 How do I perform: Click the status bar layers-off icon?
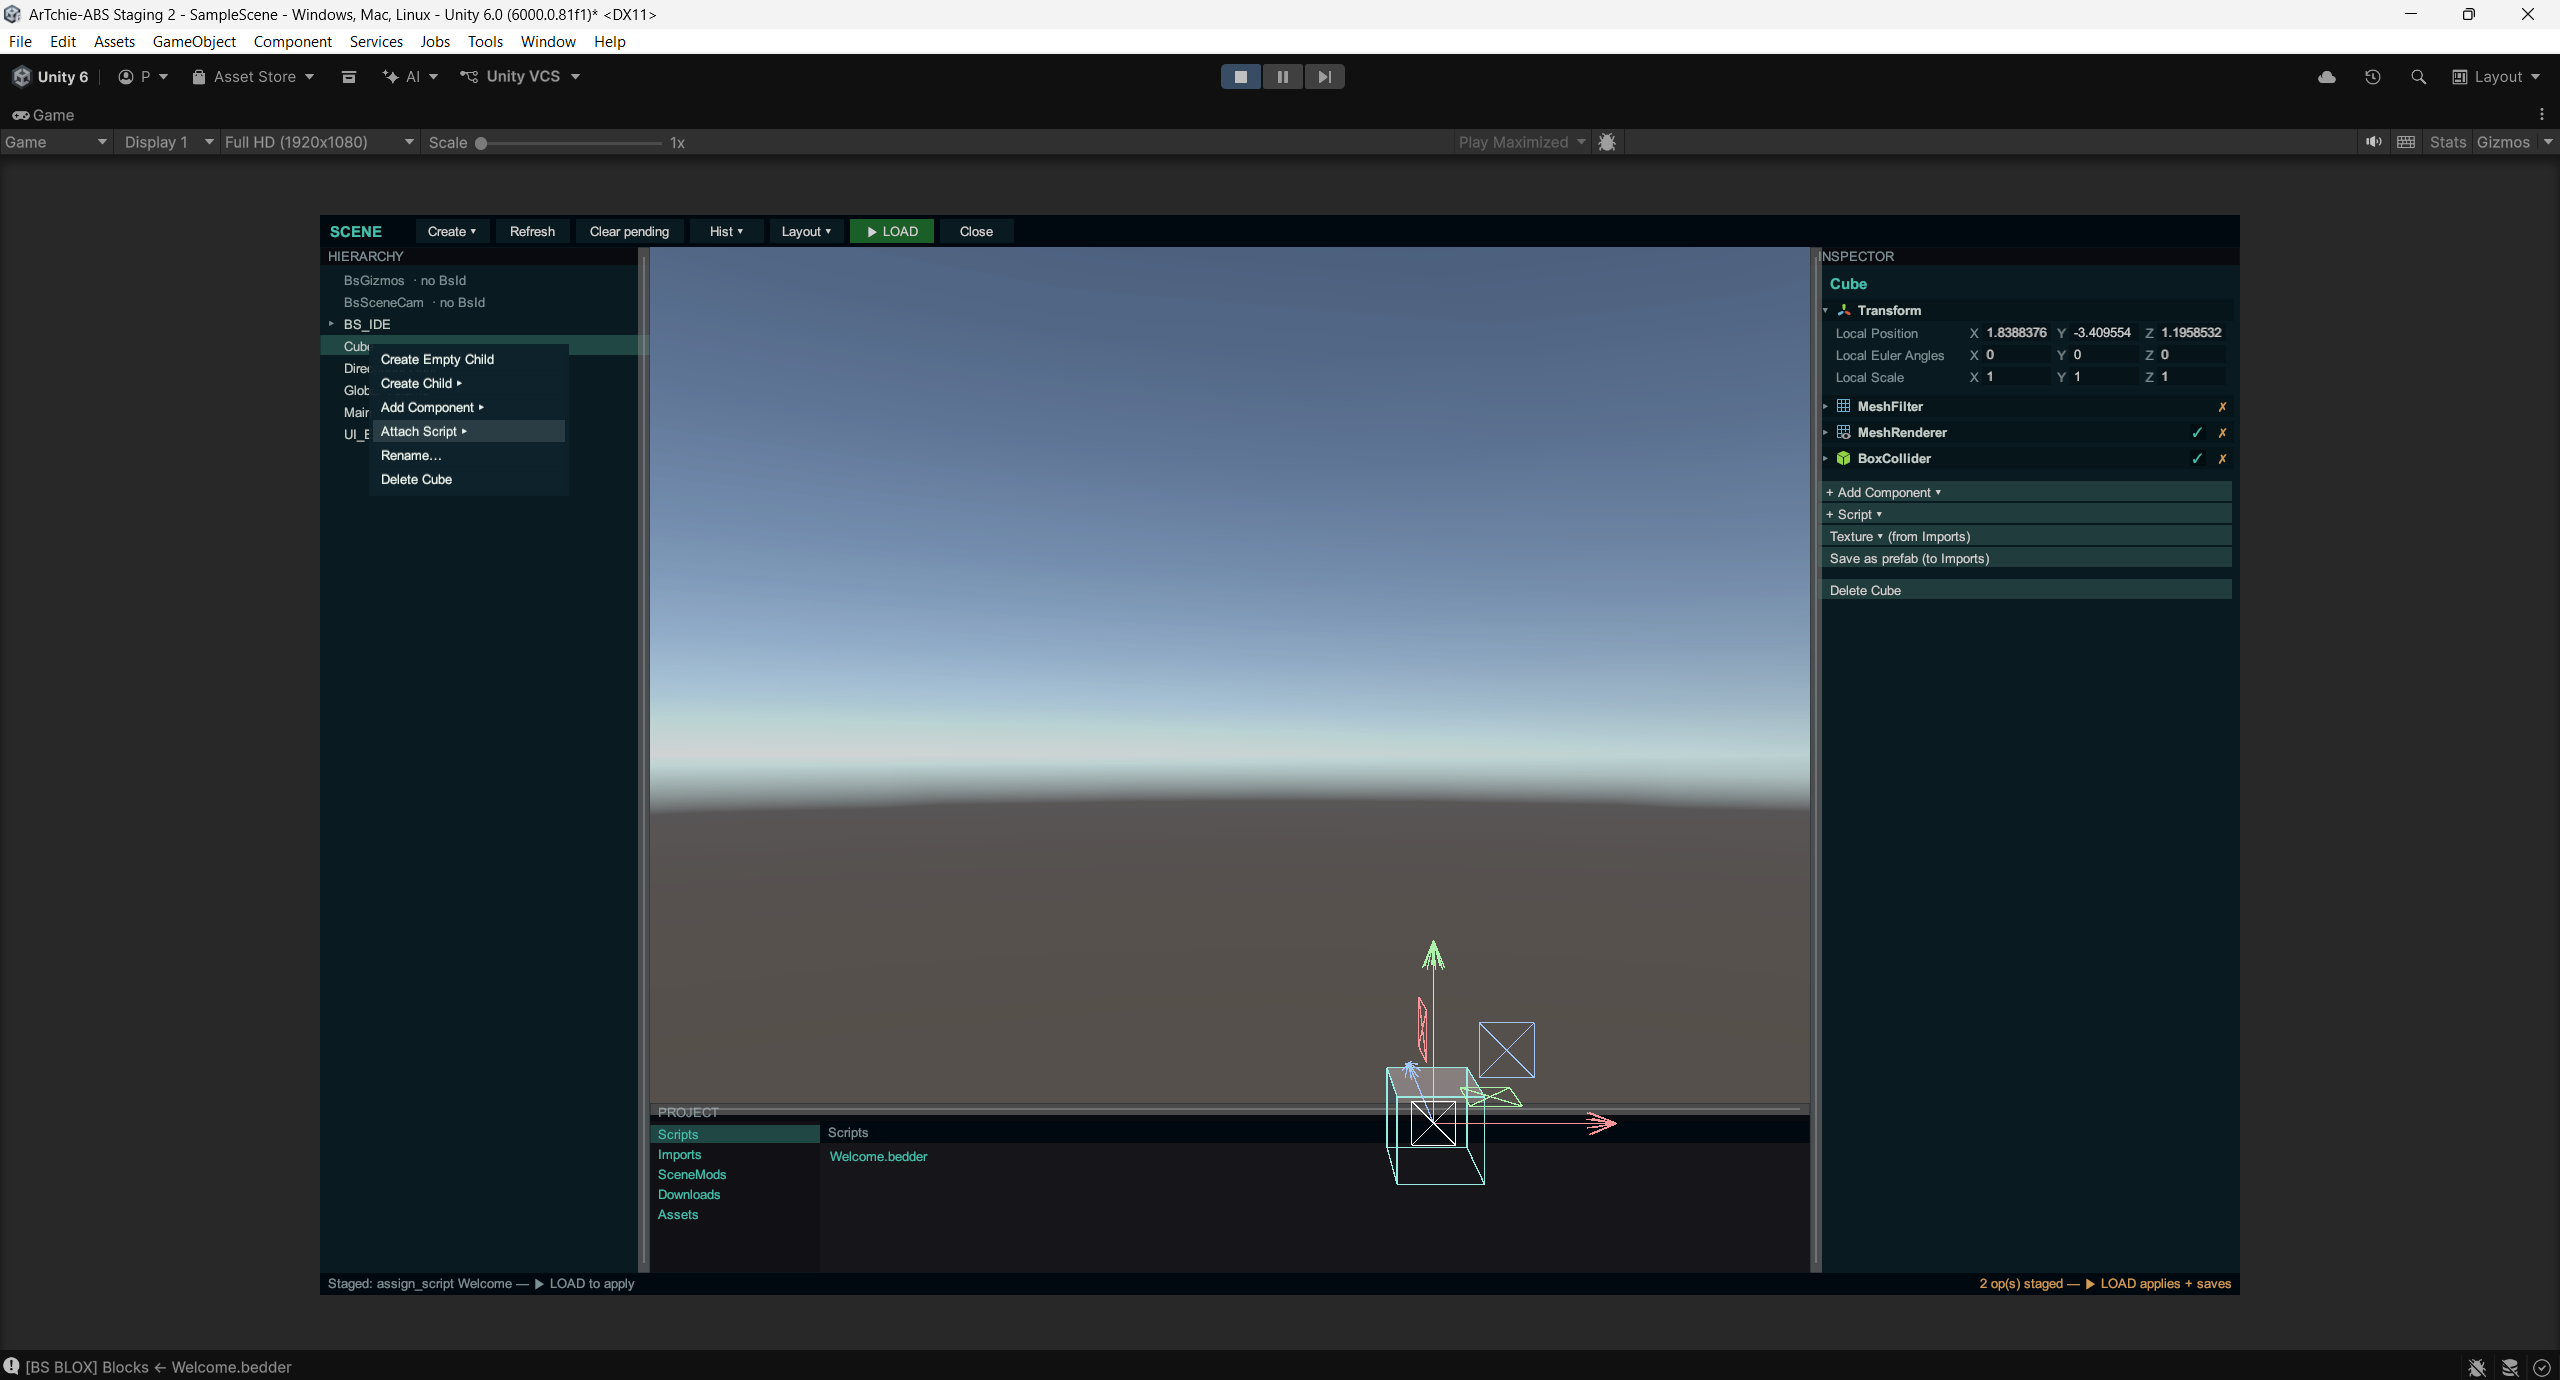[x=2510, y=1367]
